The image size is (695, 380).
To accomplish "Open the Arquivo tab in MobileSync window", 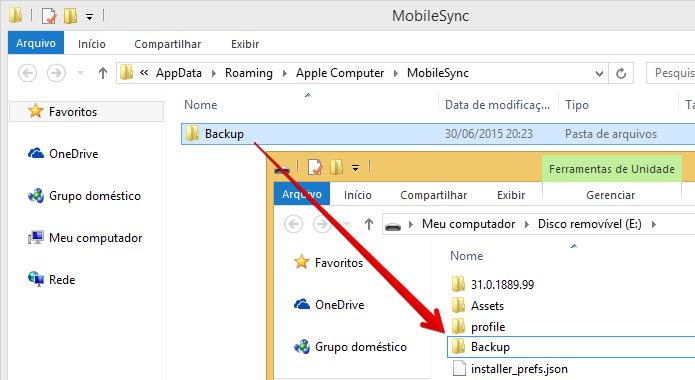I will click(36, 43).
